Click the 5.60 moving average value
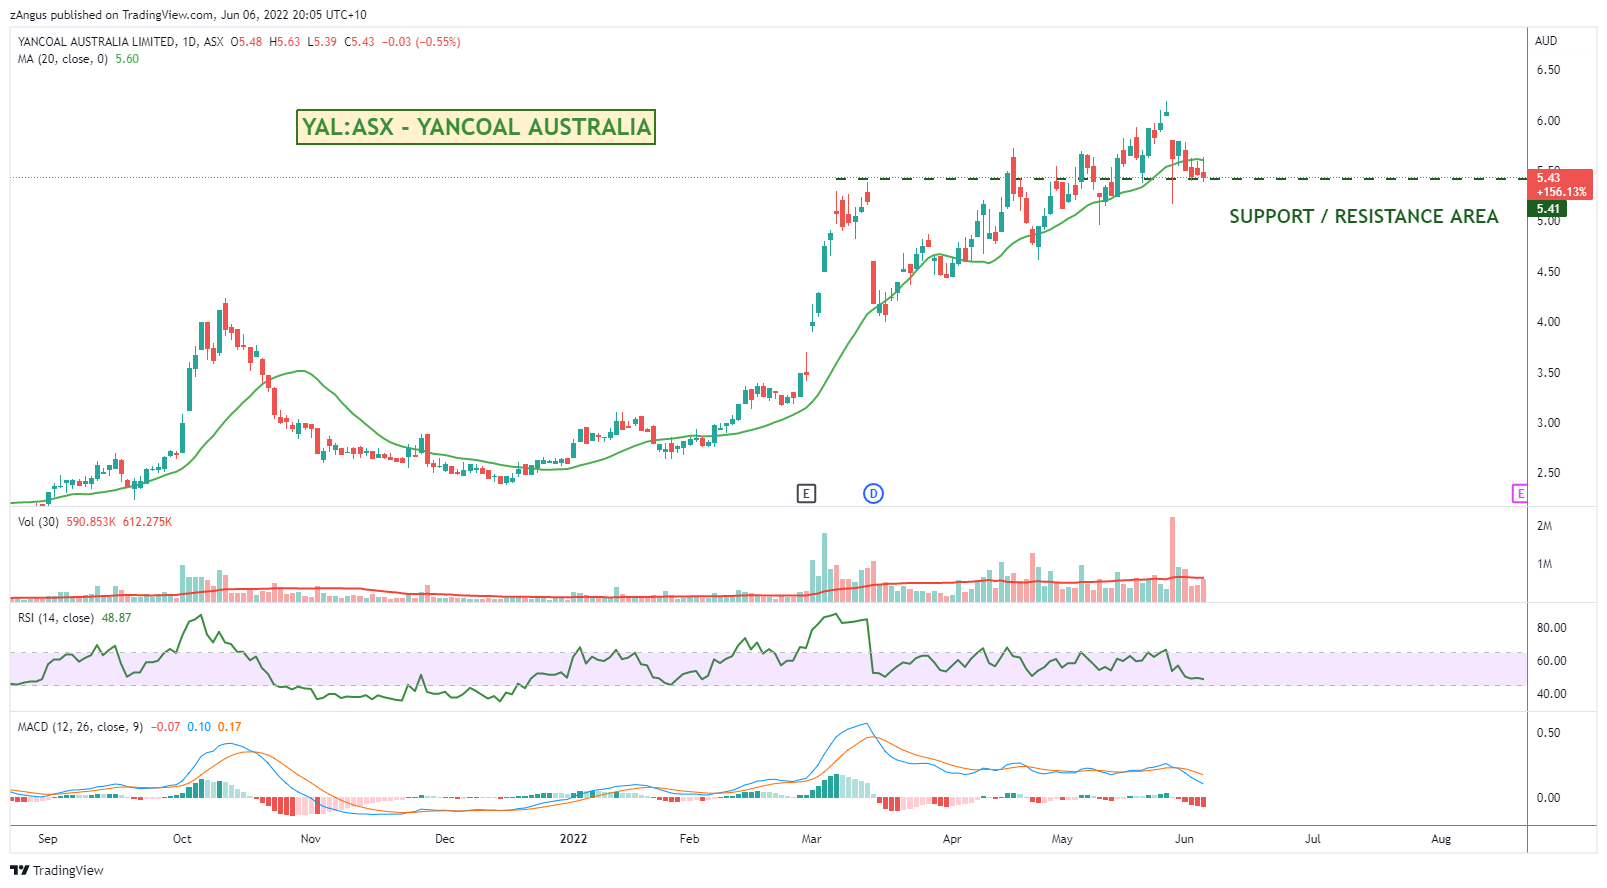The width and height of the screenshot is (1607, 888). click(127, 59)
